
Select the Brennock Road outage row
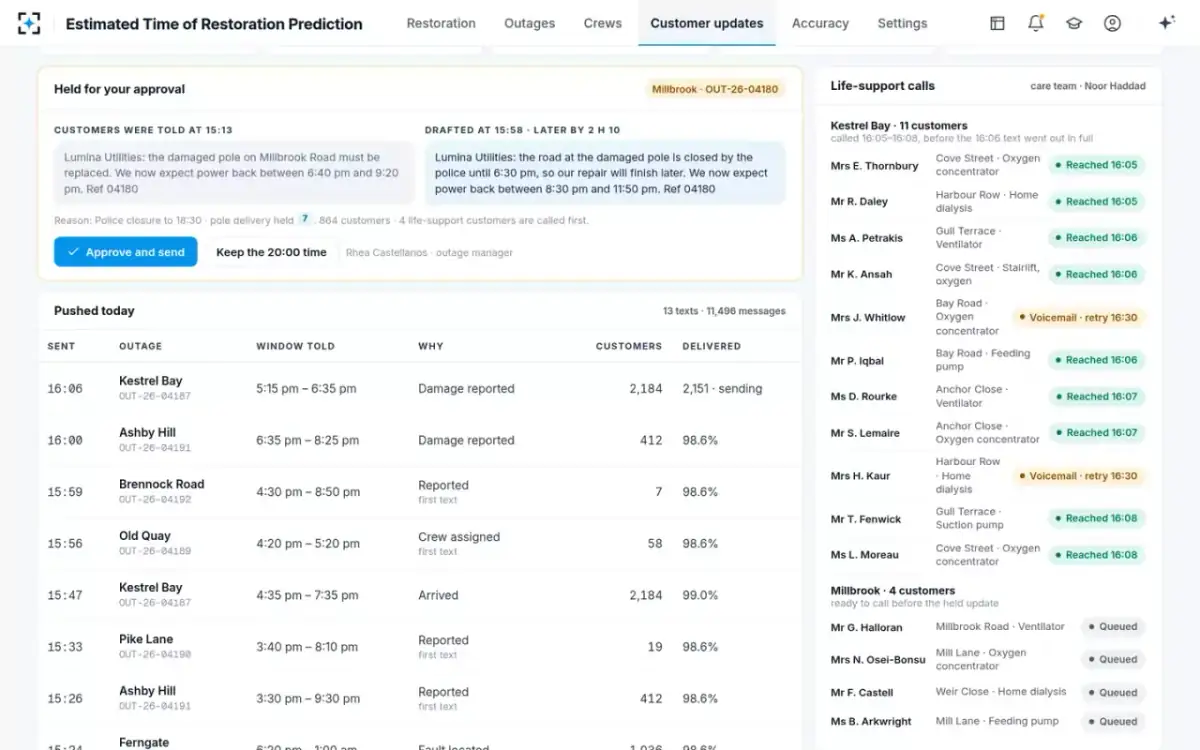coord(420,492)
